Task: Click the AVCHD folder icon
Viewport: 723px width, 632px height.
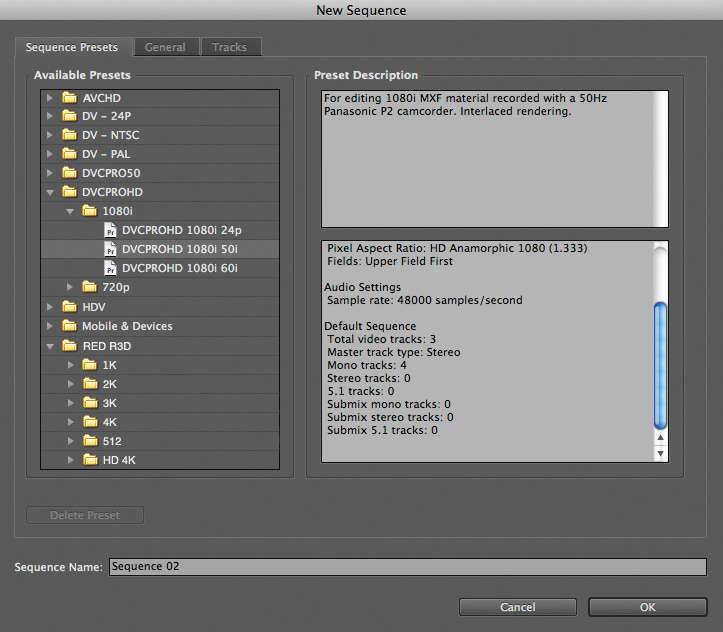Action: pos(70,98)
